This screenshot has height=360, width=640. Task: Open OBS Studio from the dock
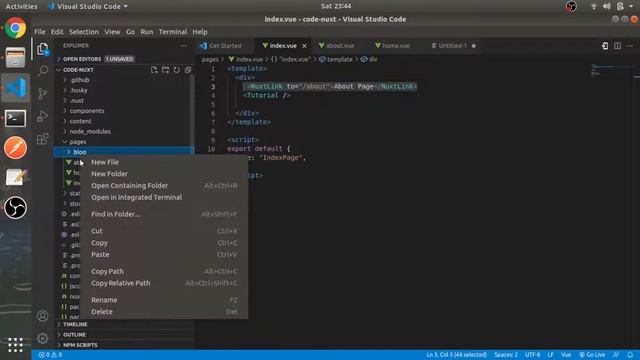tap(16, 207)
